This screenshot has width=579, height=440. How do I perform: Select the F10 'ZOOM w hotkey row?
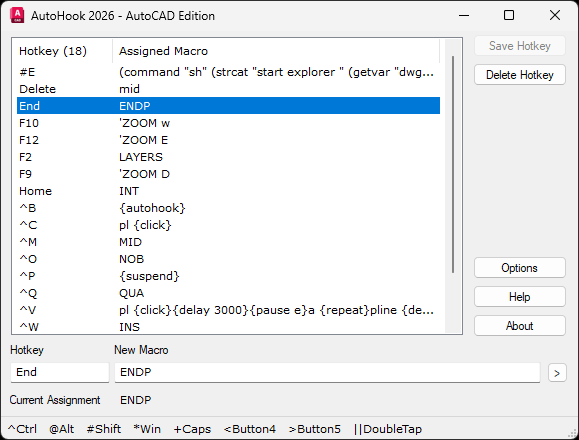(228, 123)
